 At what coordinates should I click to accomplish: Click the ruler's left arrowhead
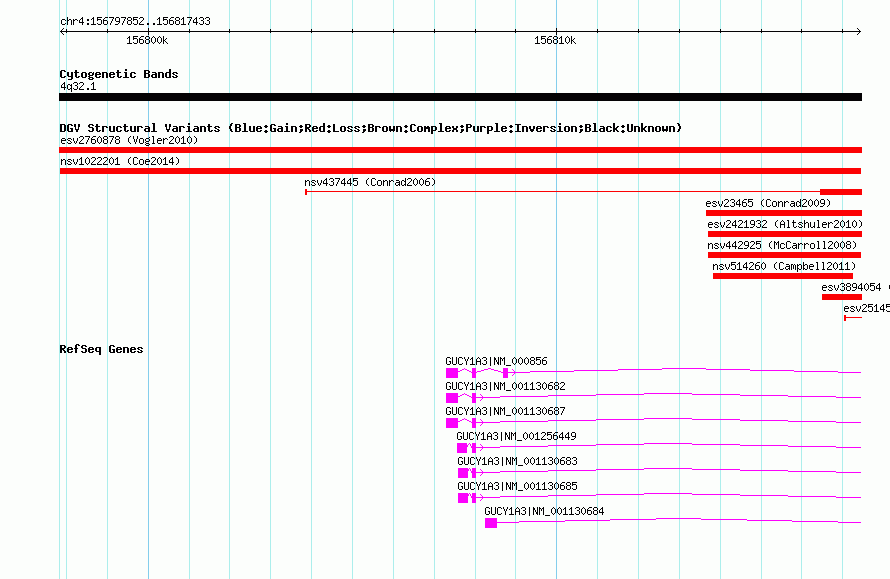pos(63,31)
